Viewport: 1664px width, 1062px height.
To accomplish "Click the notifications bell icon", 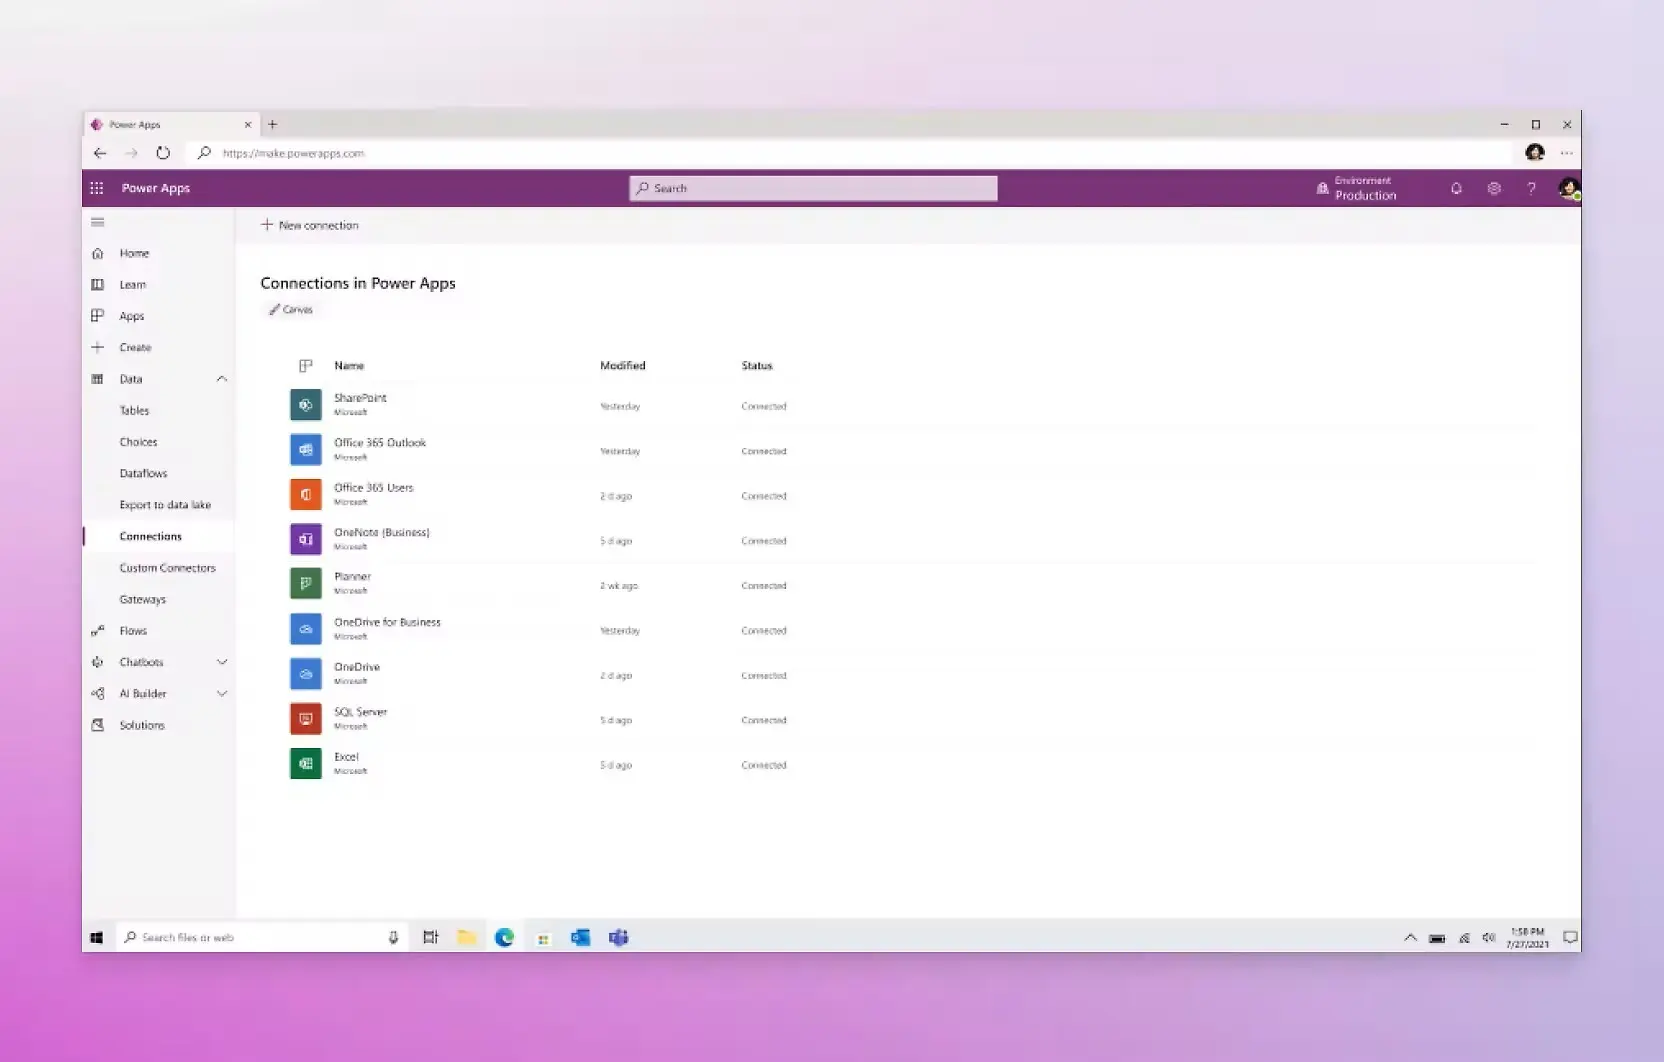I will point(1456,188).
